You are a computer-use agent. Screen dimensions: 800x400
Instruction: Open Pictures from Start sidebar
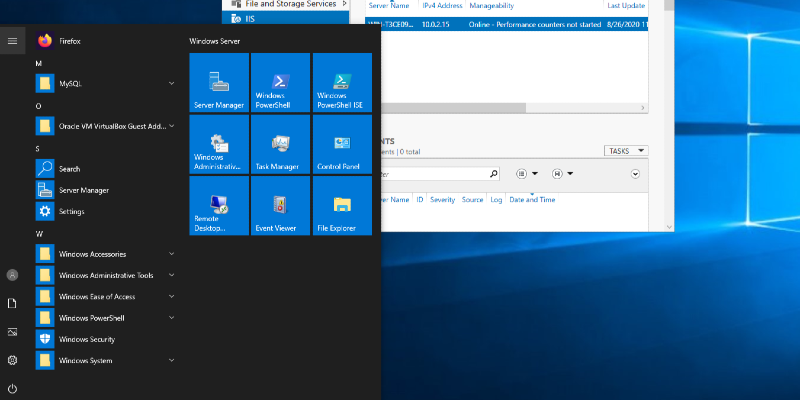pyautogui.click(x=12, y=332)
